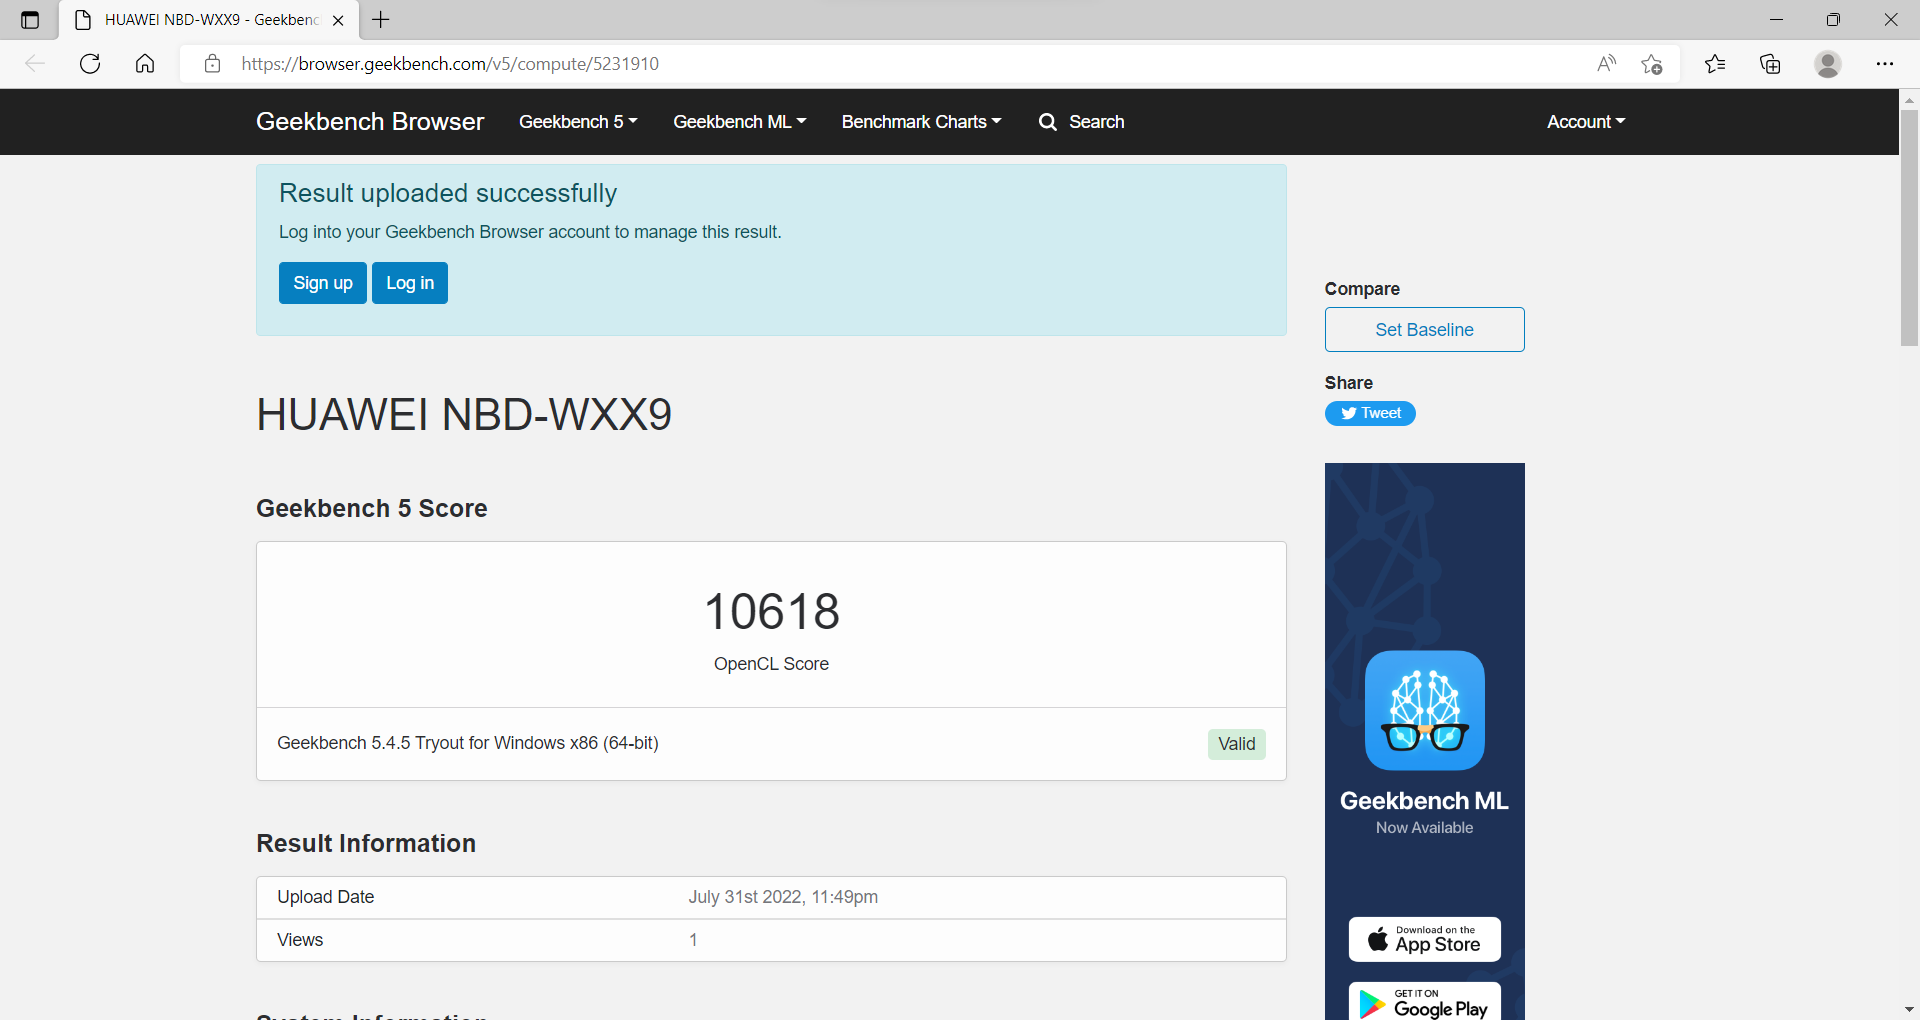Open the Geekbench ML app icon
This screenshot has height=1020, width=1920.
point(1424,710)
